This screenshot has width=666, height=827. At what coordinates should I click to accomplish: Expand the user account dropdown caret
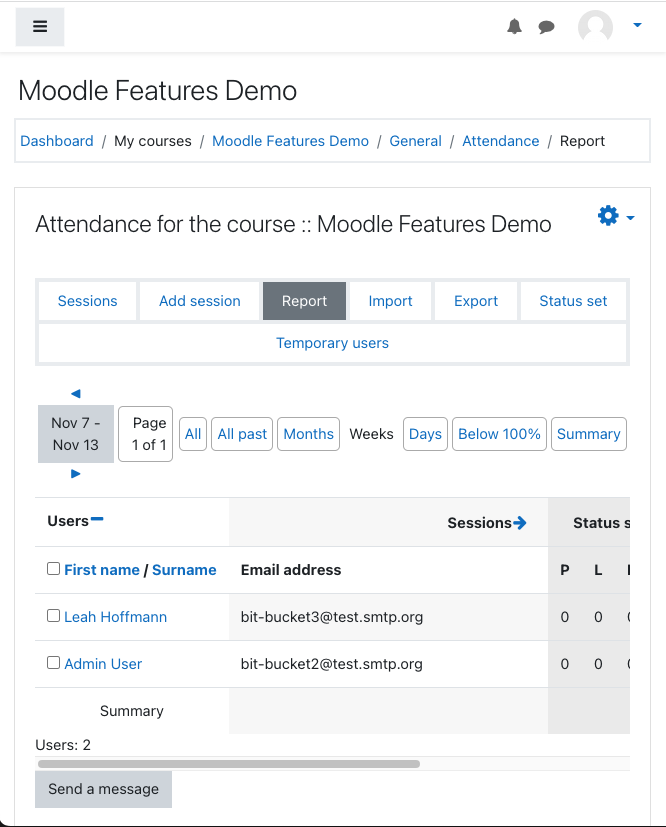pos(638,27)
